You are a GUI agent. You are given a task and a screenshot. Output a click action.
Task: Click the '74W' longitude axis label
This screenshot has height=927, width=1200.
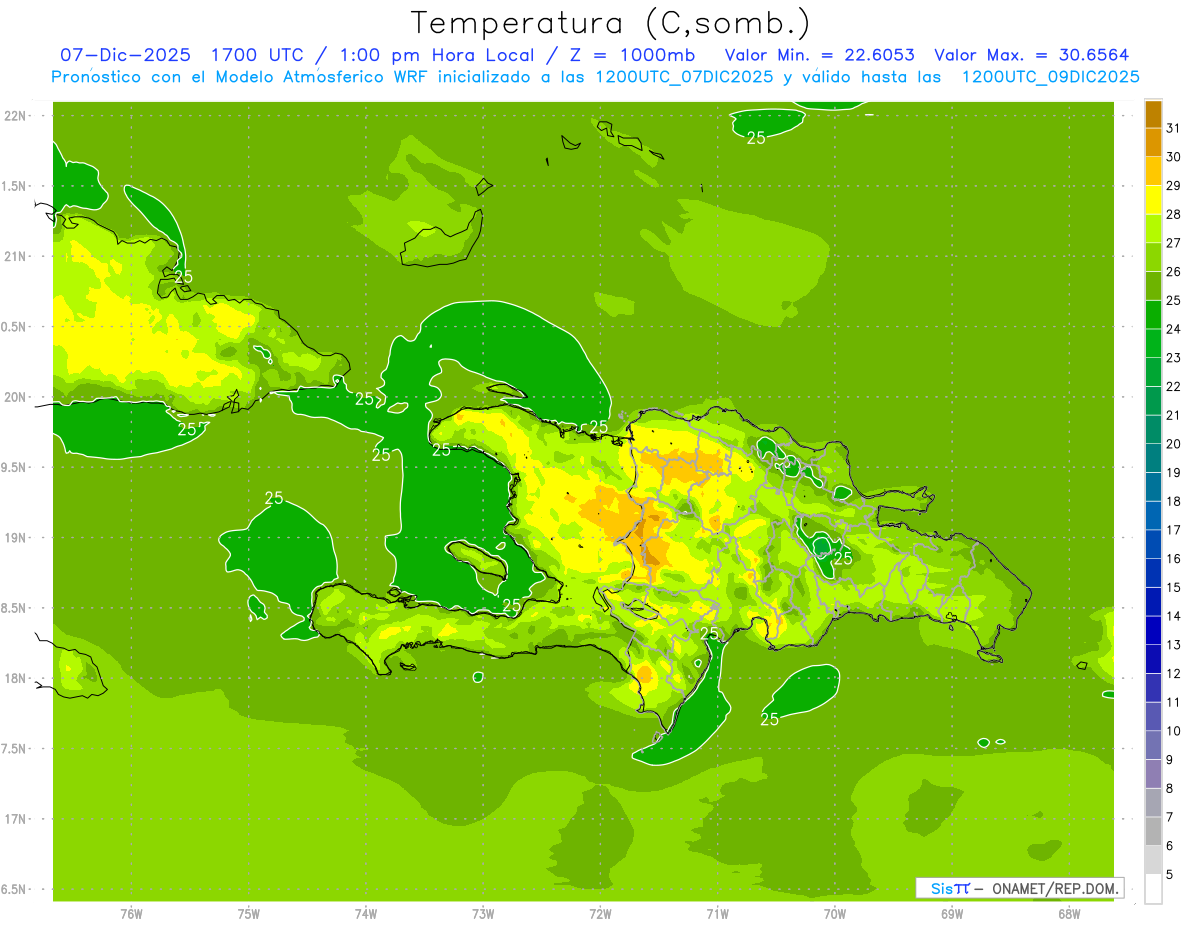366,914
